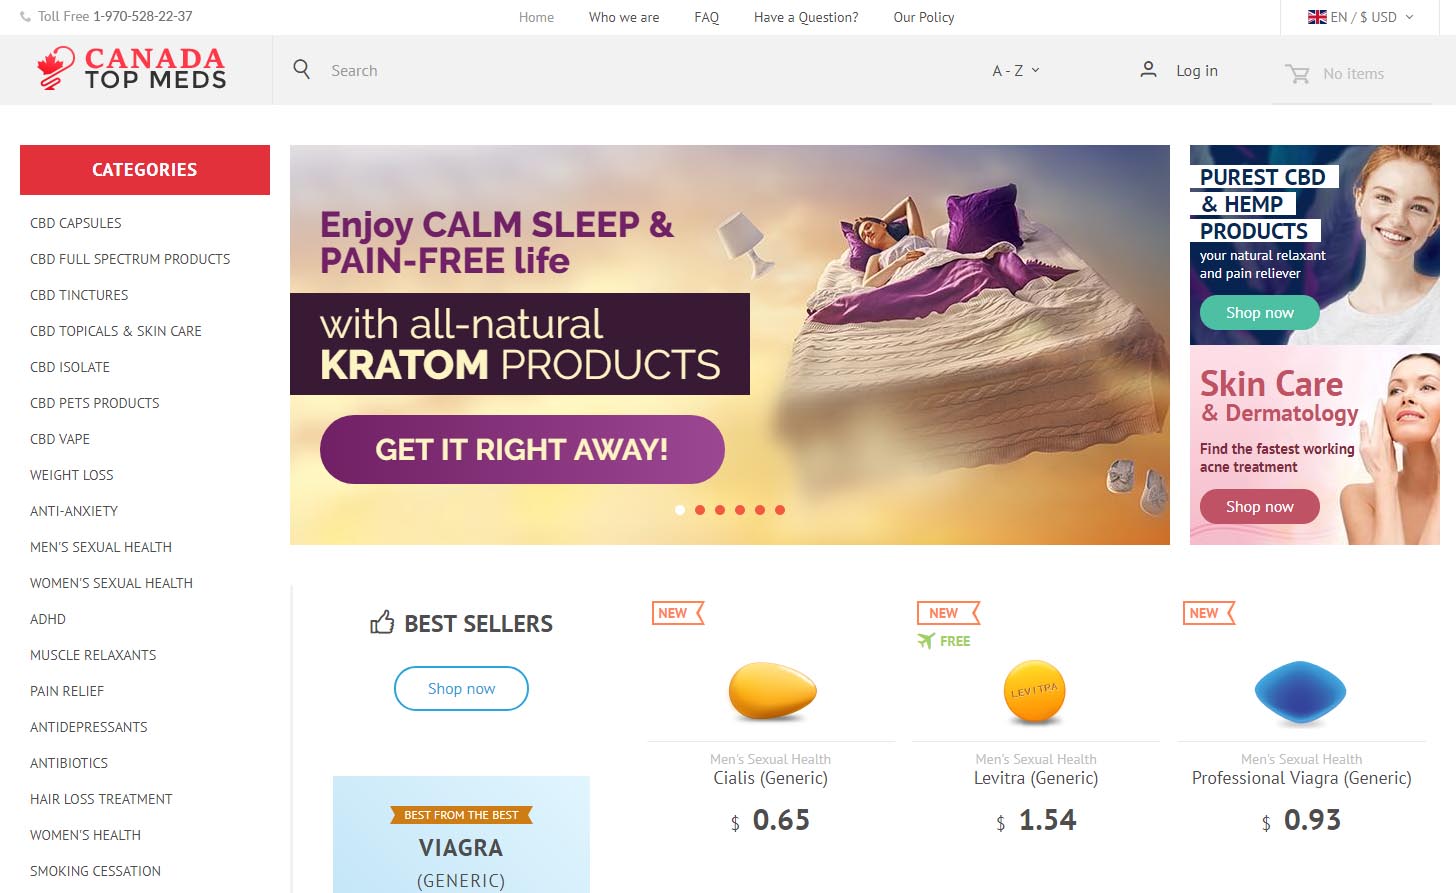Screen dimensions: 1456x893
Task: Click the UK flag language icon
Action: coord(1317,17)
